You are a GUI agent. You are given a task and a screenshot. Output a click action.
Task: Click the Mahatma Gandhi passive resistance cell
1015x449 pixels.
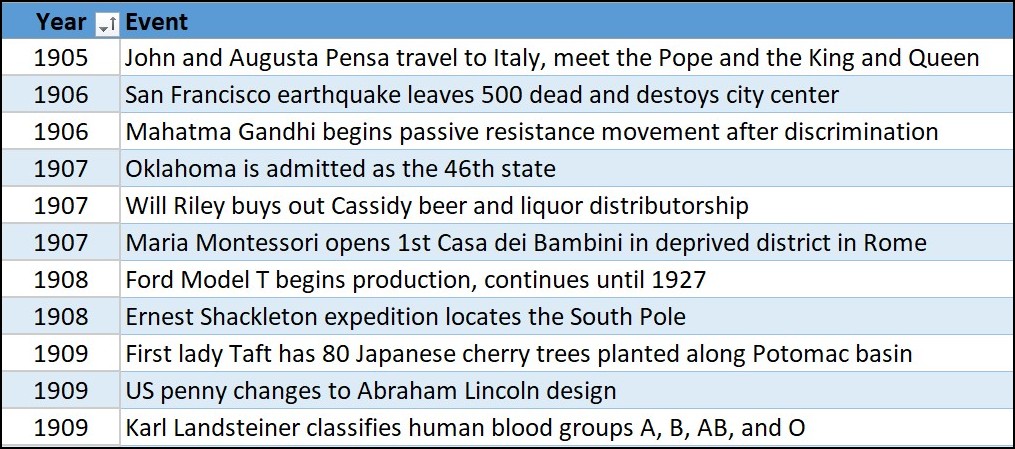pyautogui.click(x=531, y=132)
